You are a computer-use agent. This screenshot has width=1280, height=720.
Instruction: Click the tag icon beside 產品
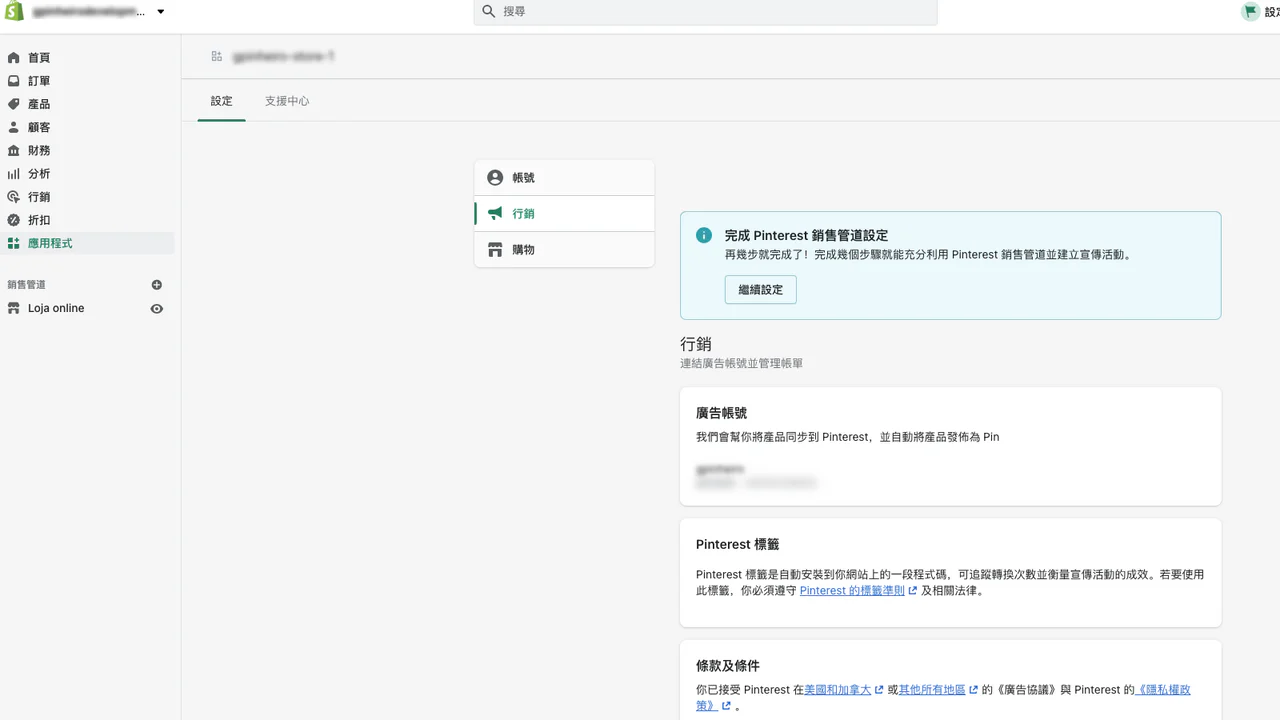pyautogui.click(x=13, y=104)
